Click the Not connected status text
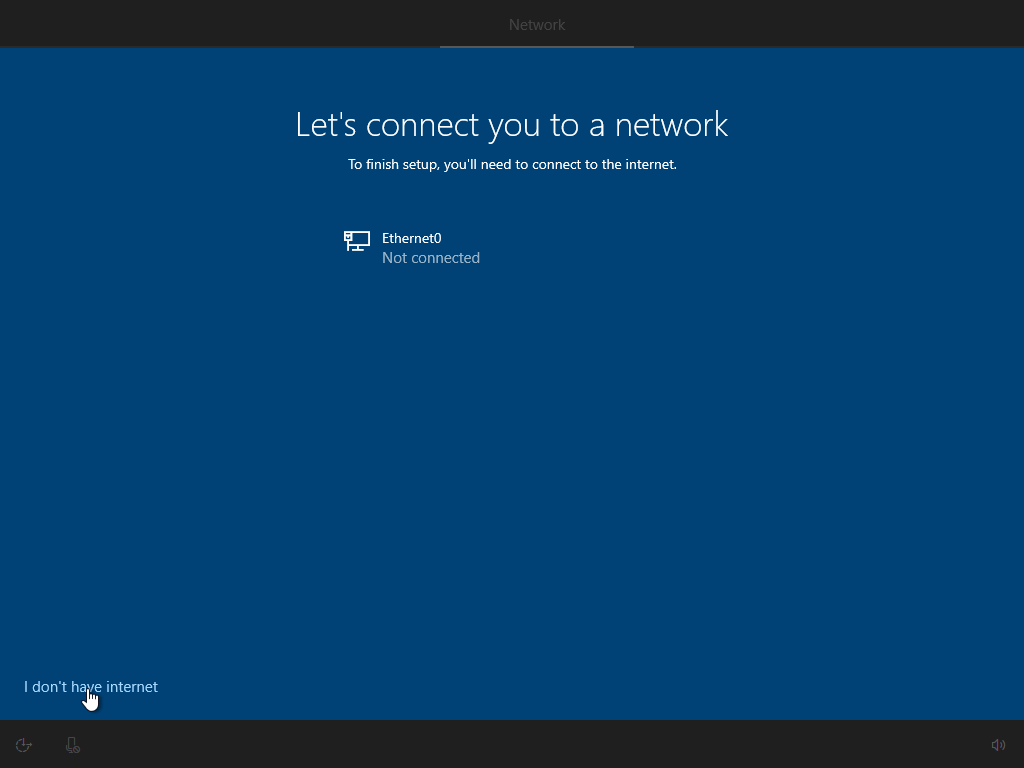 click(x=431, y=257)
